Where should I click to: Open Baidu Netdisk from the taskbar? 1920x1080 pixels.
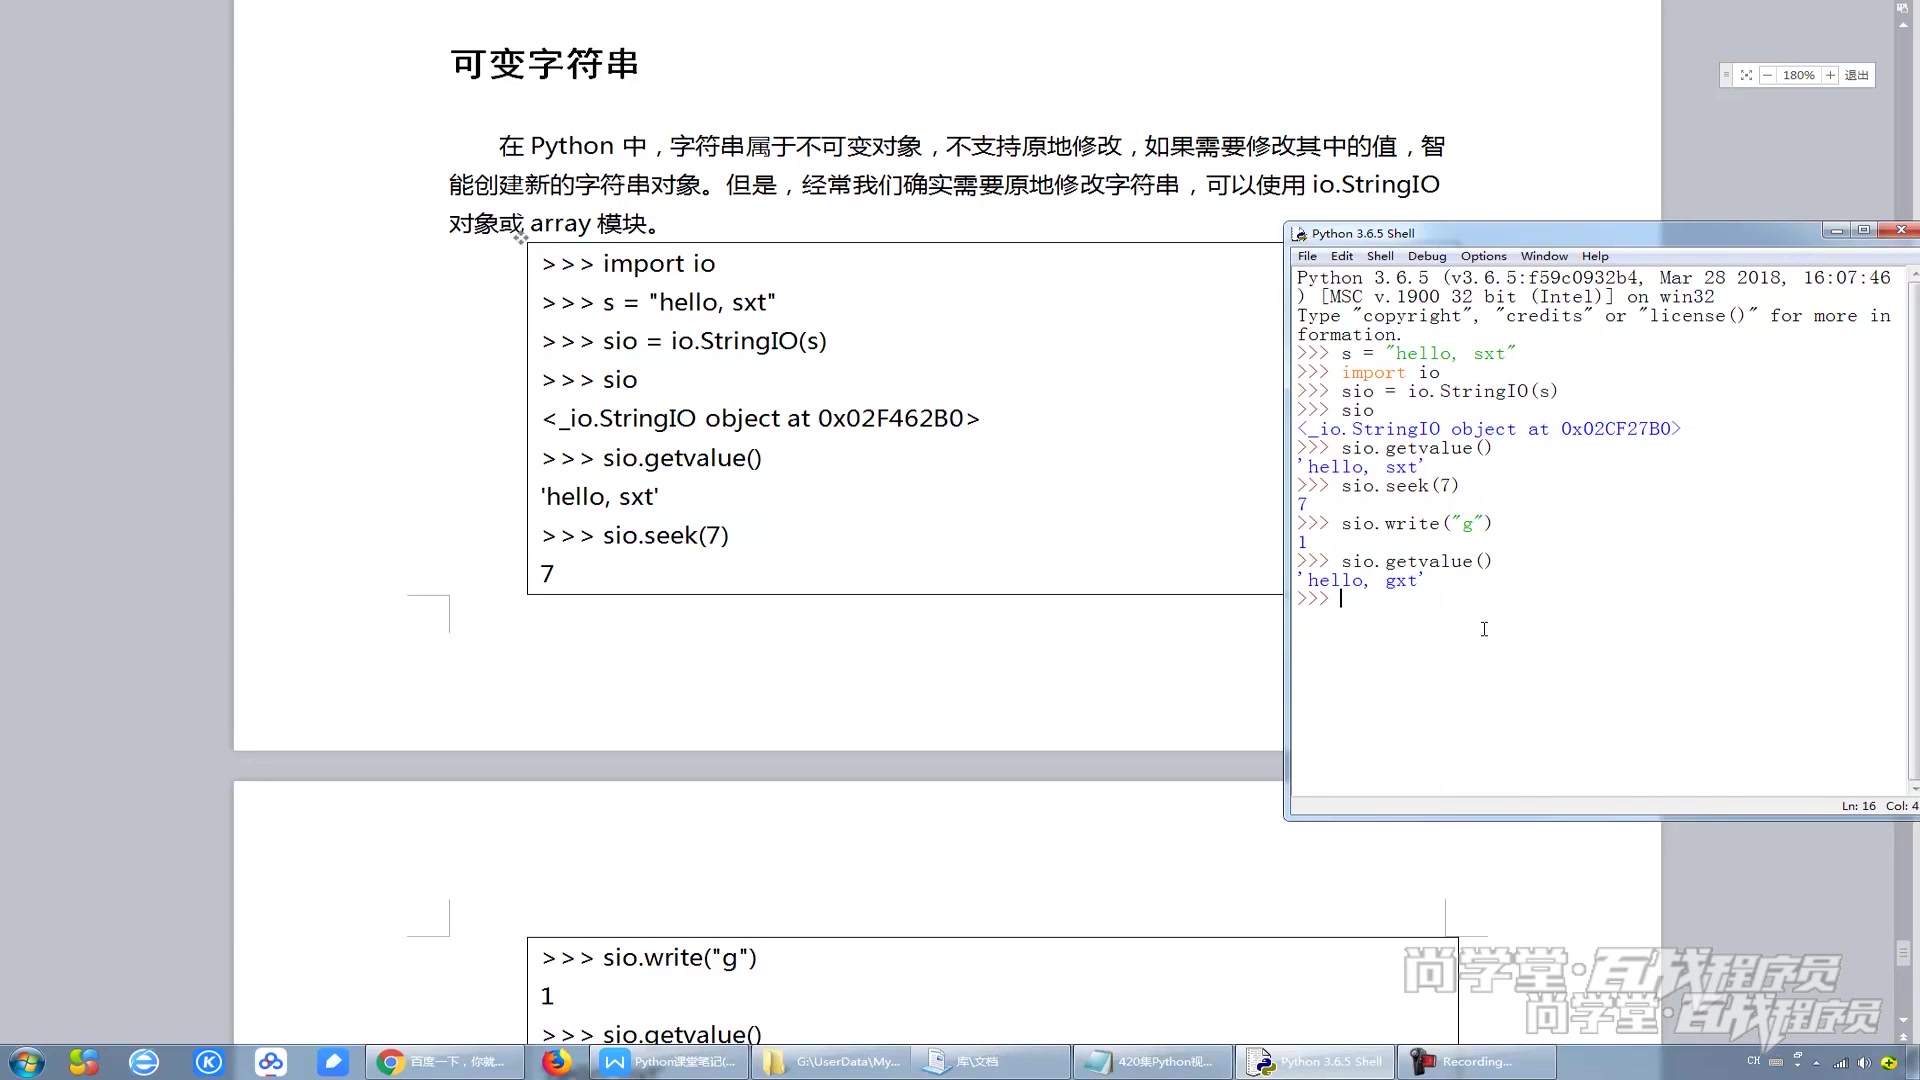pyautogui.click(x=271, y=1062)
